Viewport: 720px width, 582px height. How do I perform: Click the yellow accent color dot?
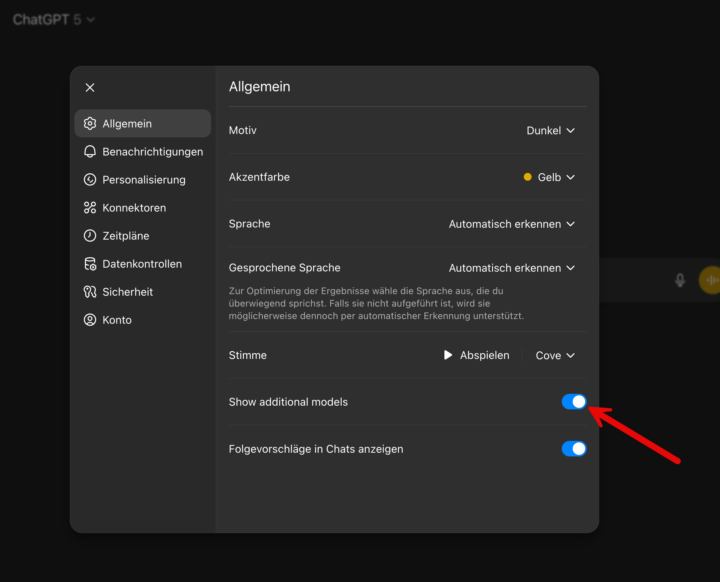528,177
